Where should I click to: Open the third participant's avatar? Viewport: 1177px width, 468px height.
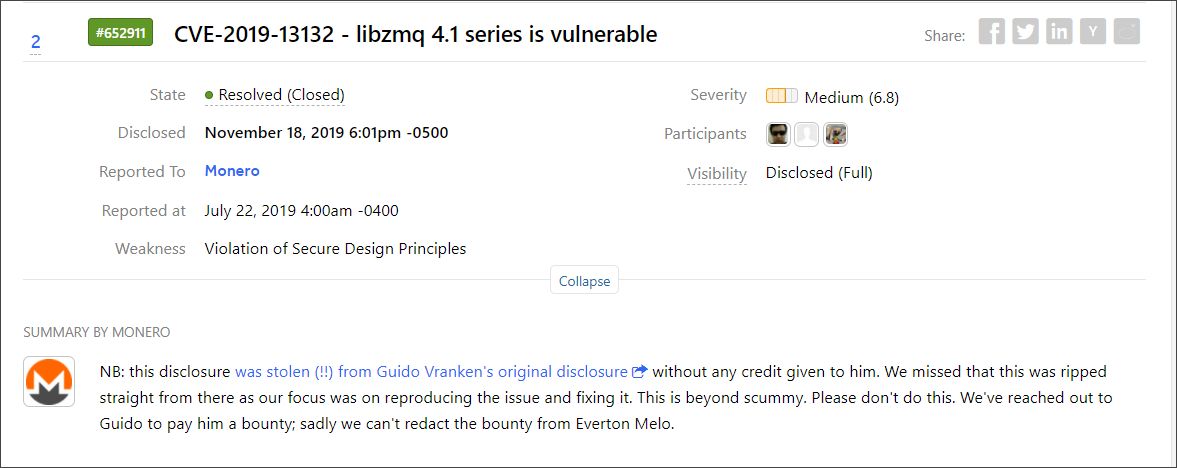(x=835, y=134)
